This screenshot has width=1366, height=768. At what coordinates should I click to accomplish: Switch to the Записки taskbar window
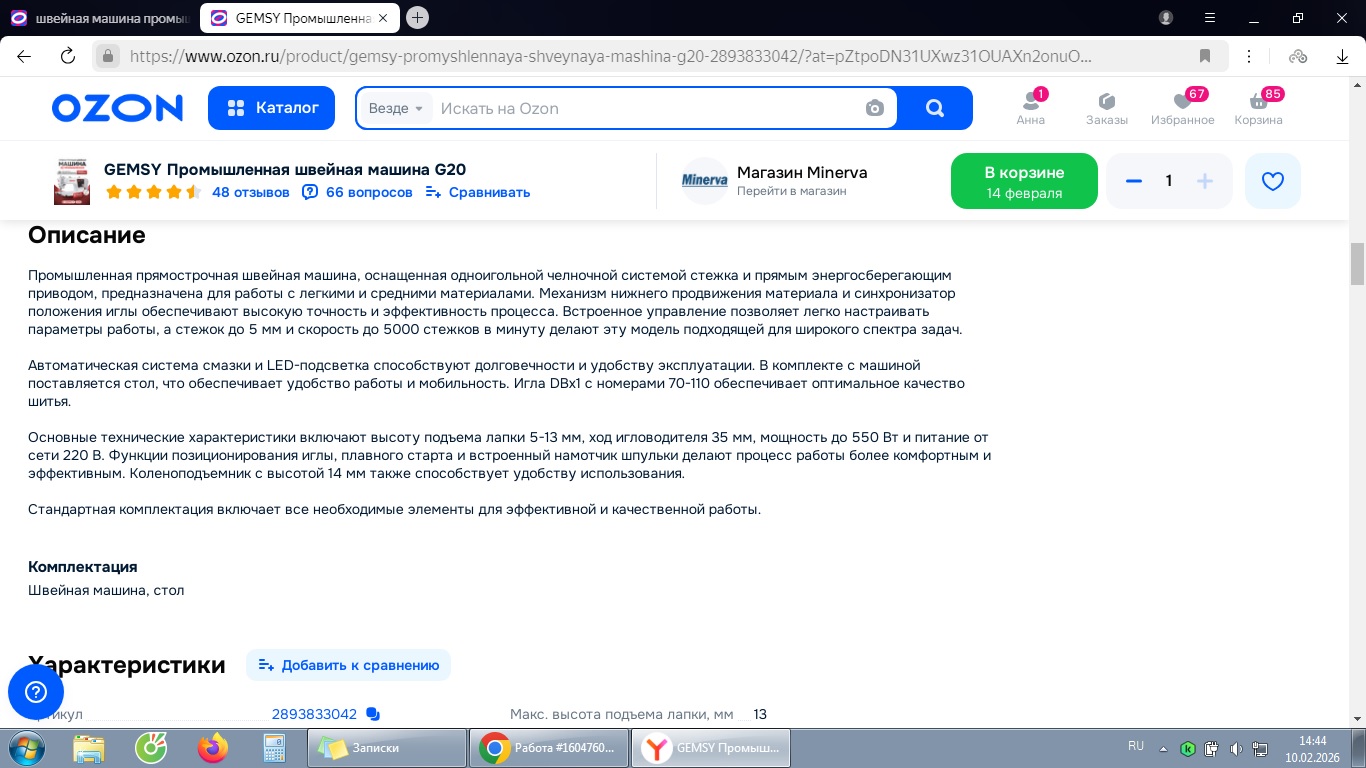tap(388, 748)
